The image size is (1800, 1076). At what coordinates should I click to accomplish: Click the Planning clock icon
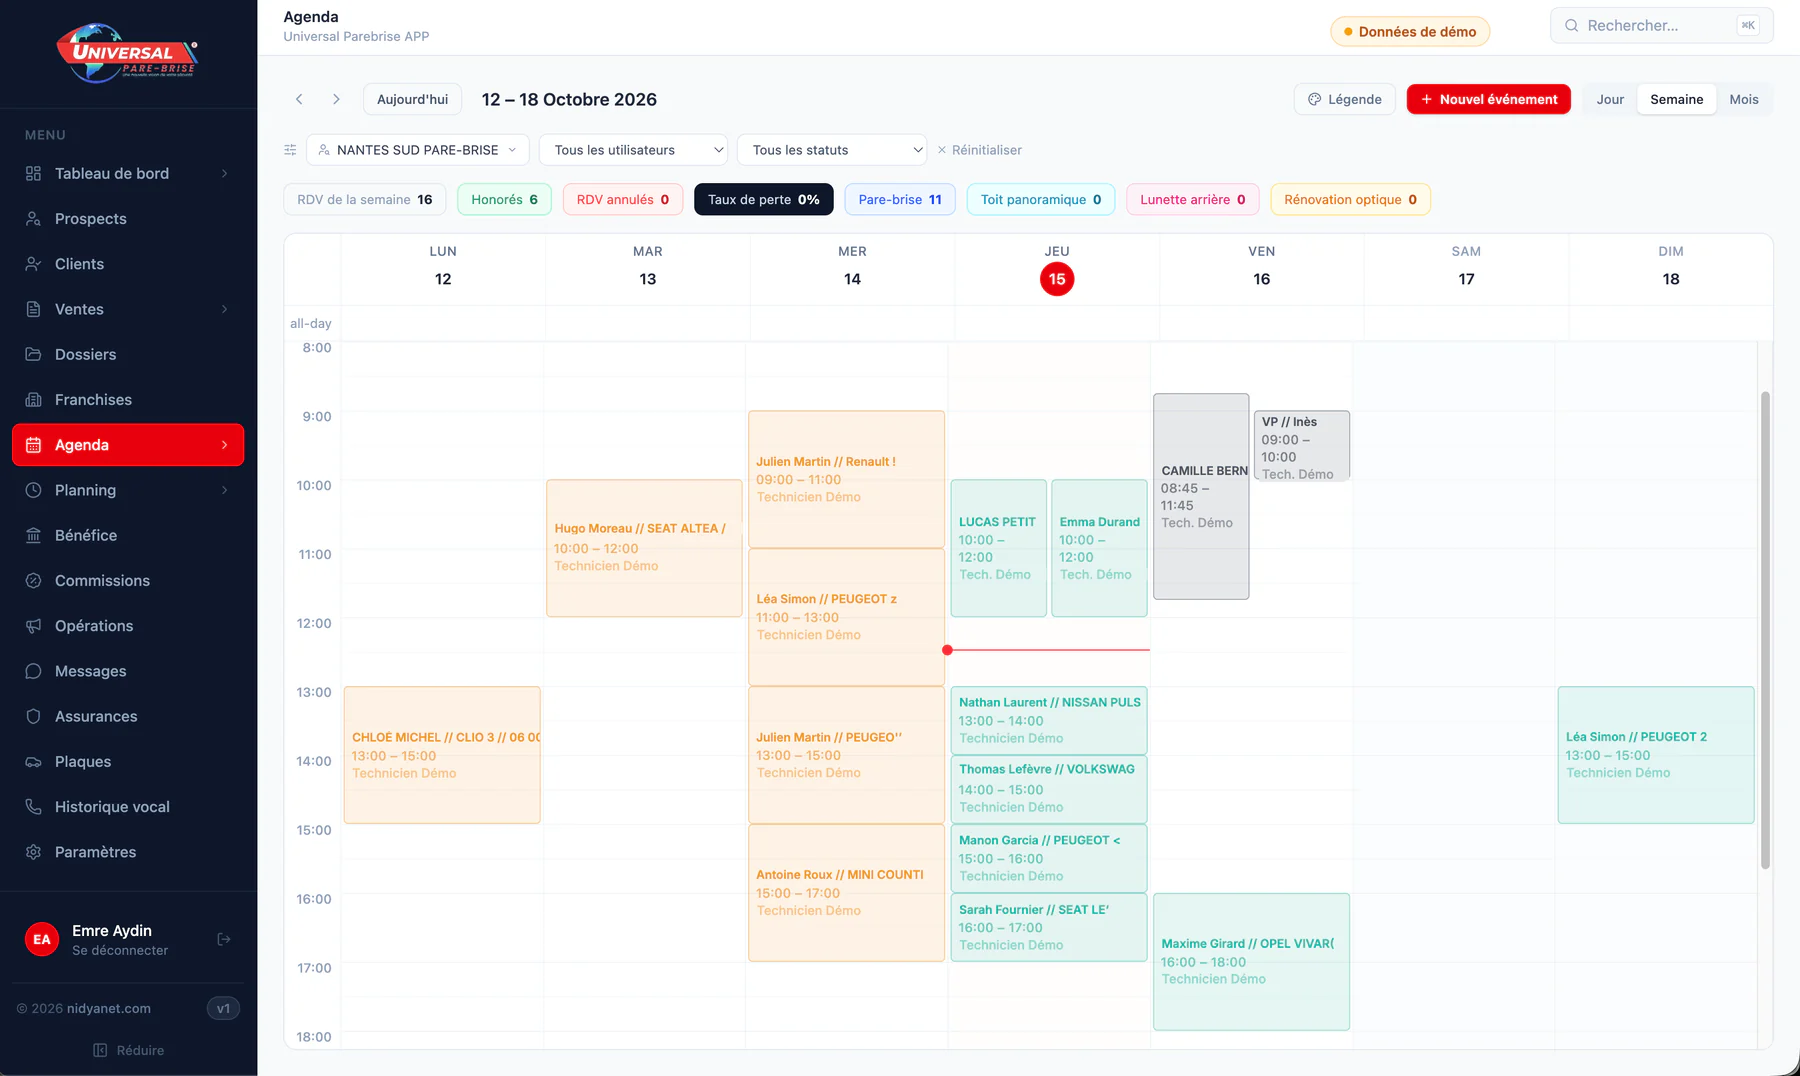33,490
